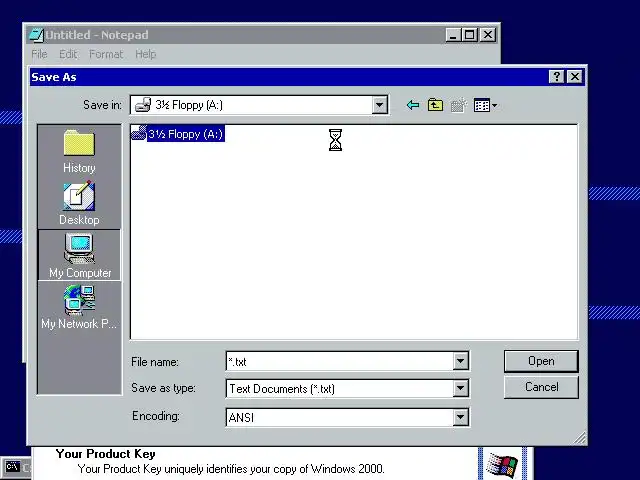The height and width of the screenshot is (480, 640).
Task: Open Notepad's File menu
Action: (39, 54)
